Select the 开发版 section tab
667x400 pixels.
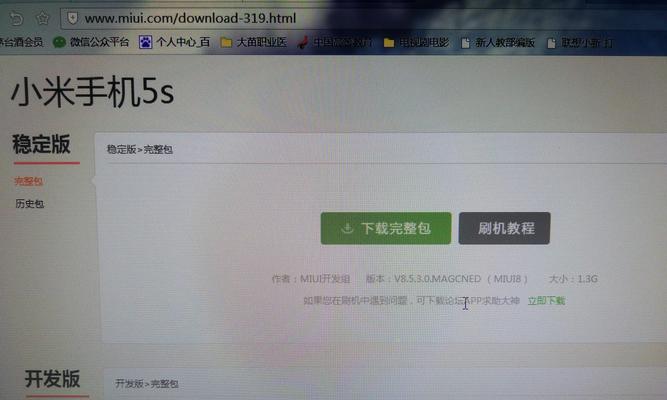pos(52,378)
